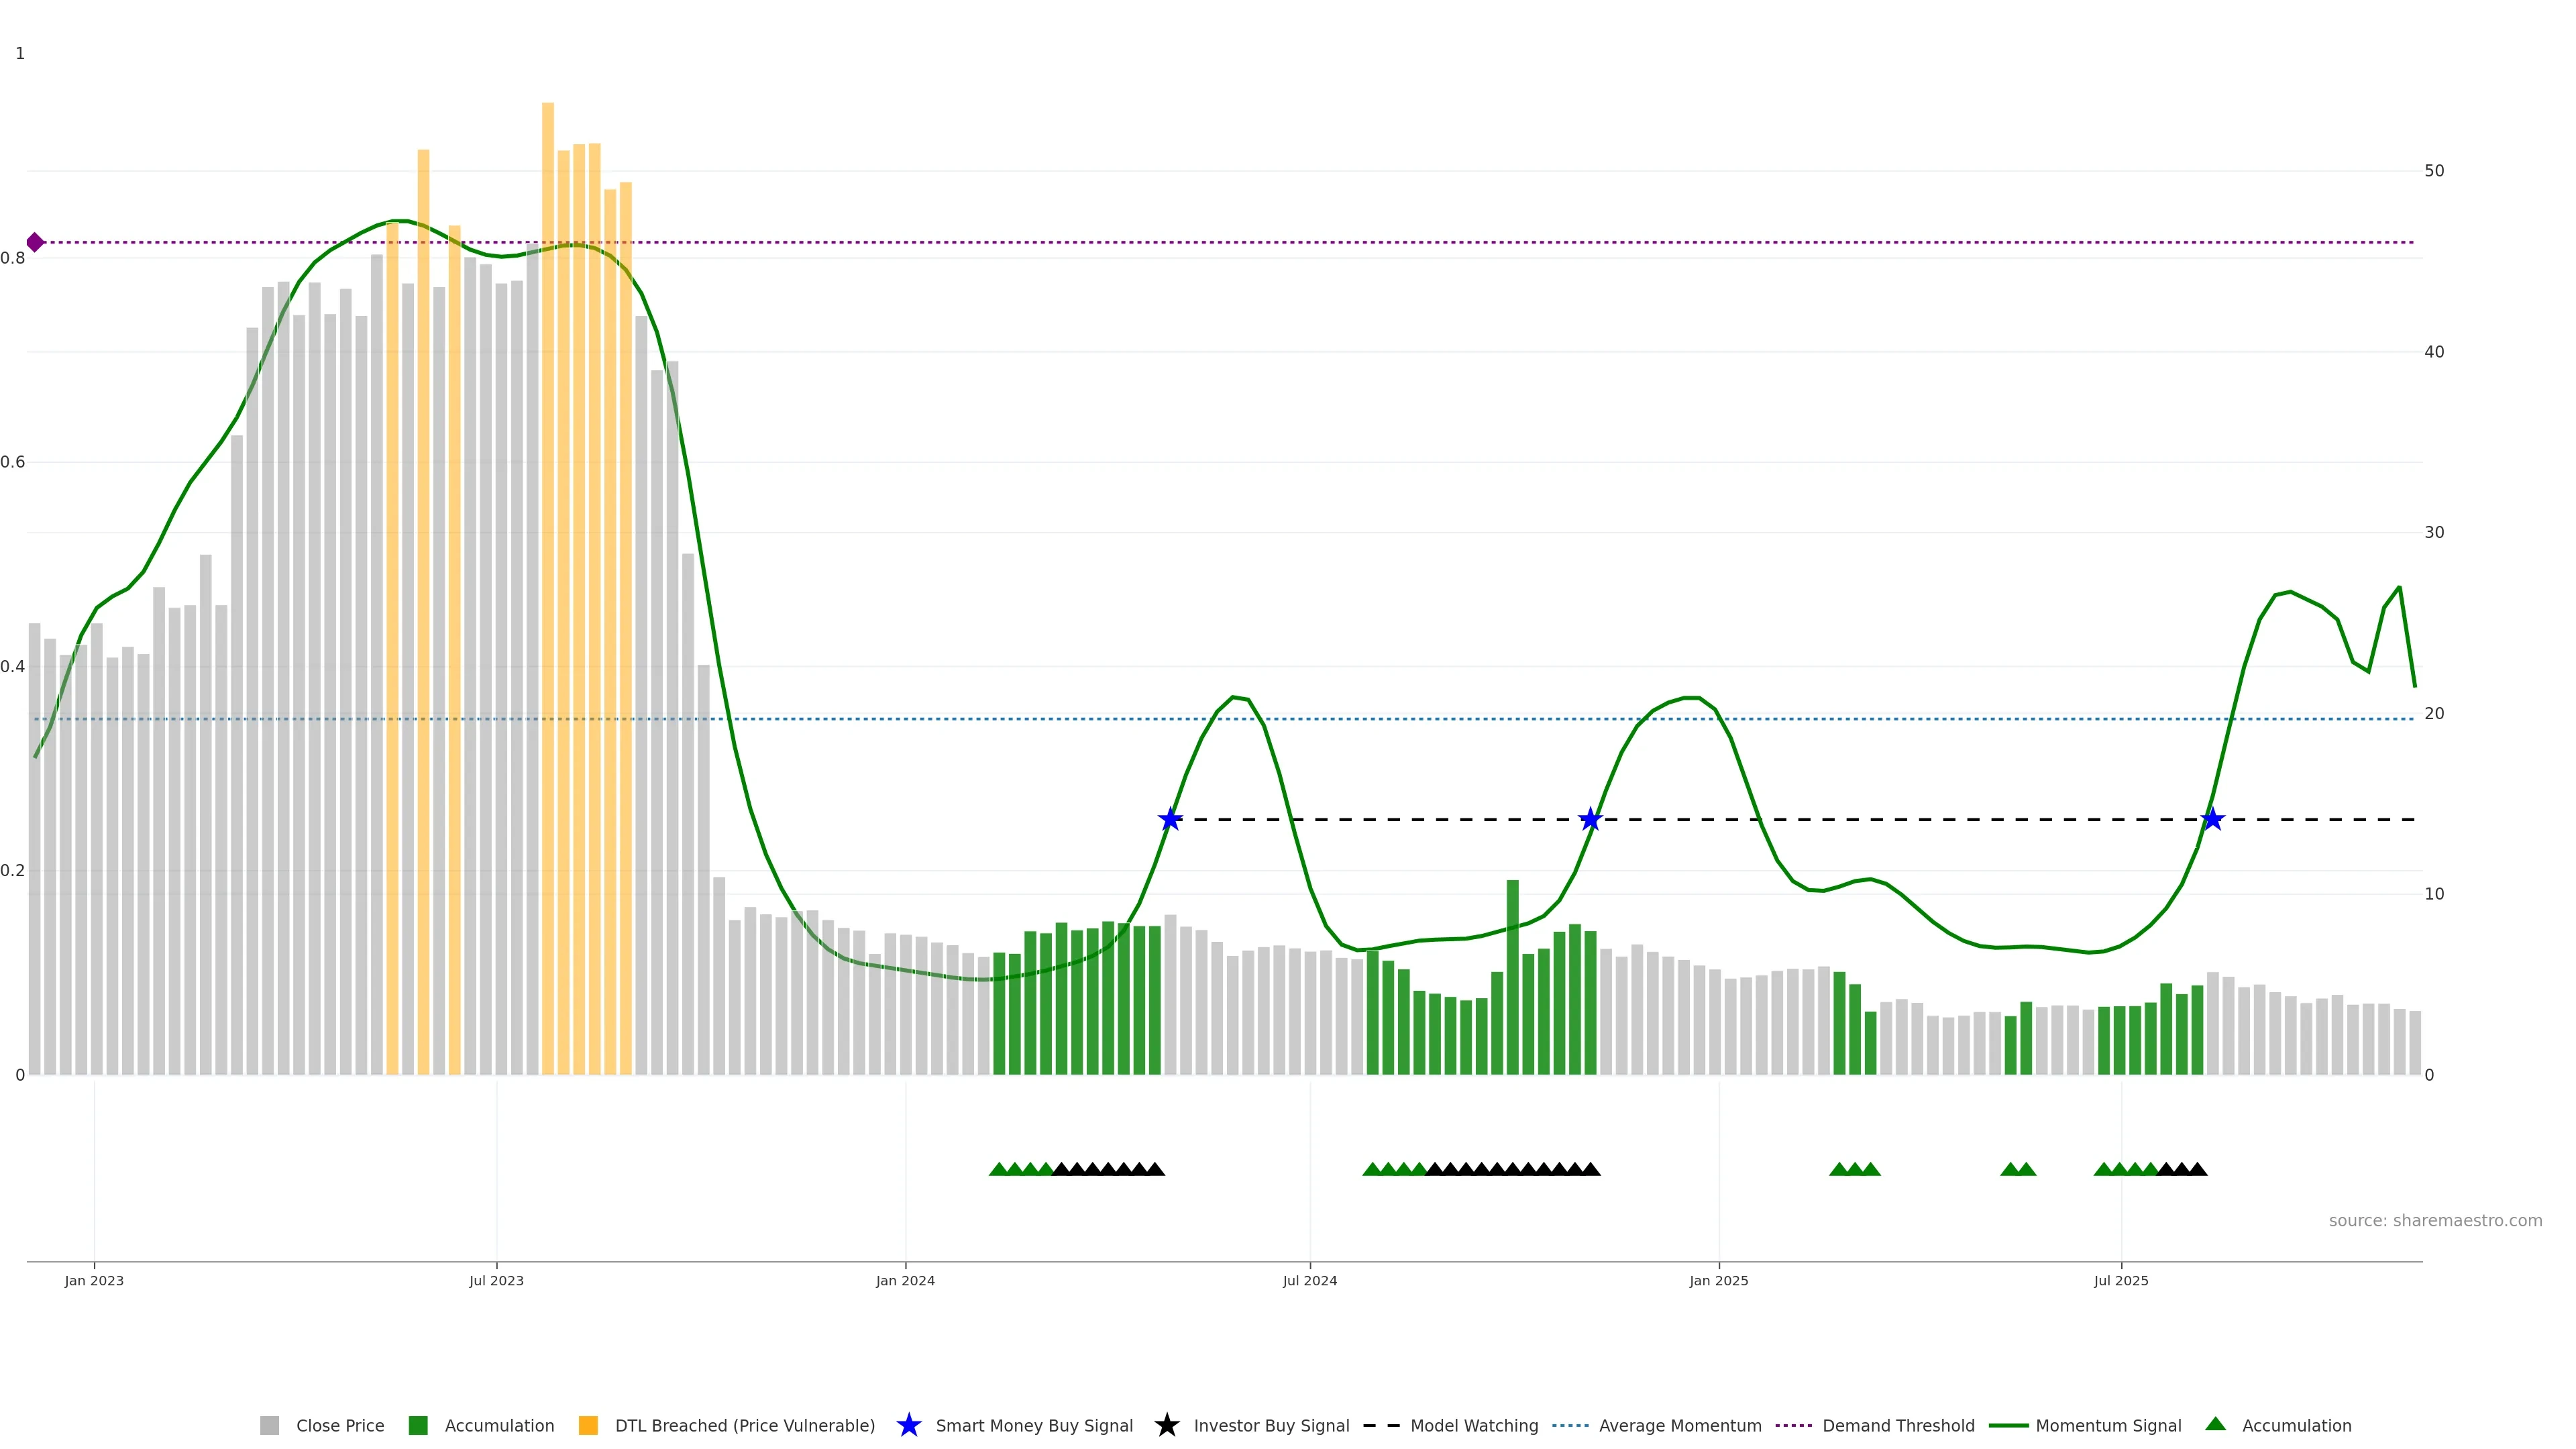
Task: Click the green Accumulation square legend icon
Action: coord(418,1425)
